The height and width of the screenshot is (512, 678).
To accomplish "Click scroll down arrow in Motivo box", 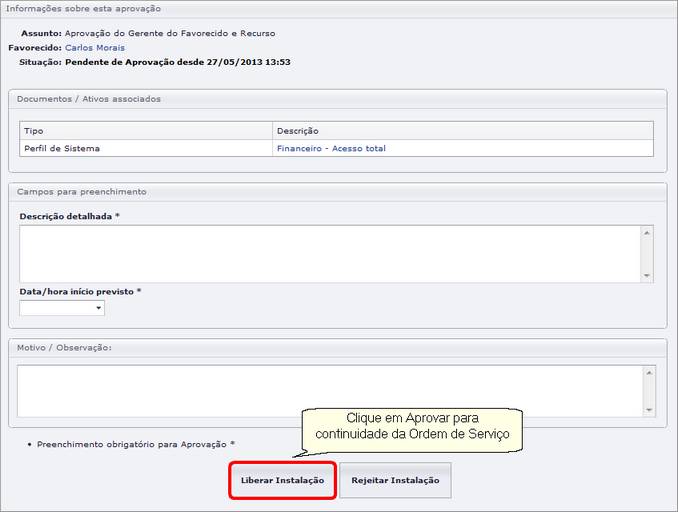I will pyautogui.click(x=649, y=410).
